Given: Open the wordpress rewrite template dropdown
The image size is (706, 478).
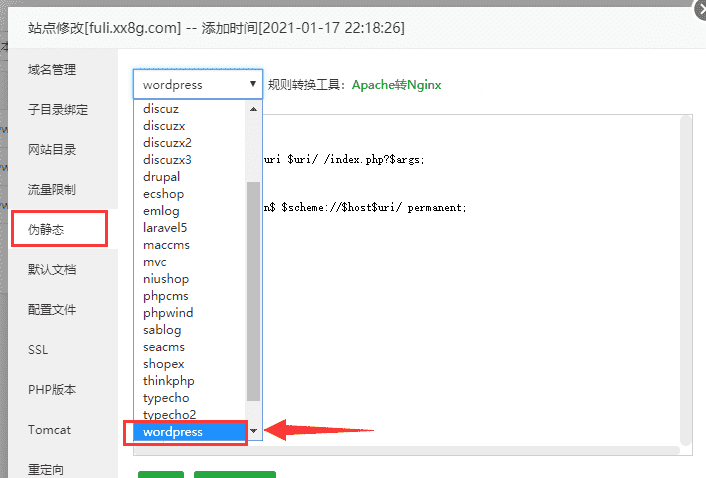Looking at the screenshot, I should (x=197, y=85).
